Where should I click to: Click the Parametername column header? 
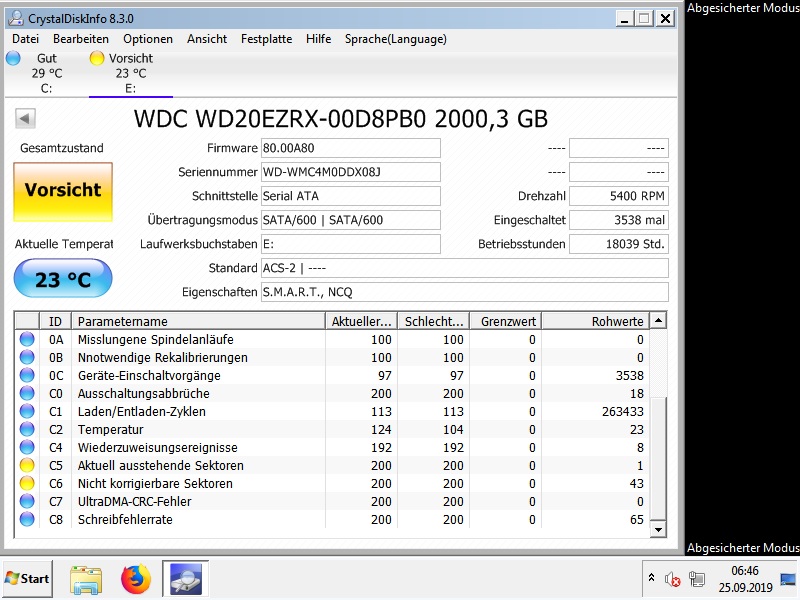[x=198, y=321]
